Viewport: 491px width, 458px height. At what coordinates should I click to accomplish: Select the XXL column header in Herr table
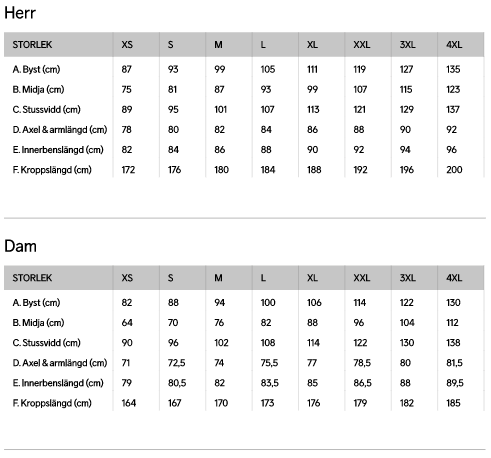click(362, 45)
